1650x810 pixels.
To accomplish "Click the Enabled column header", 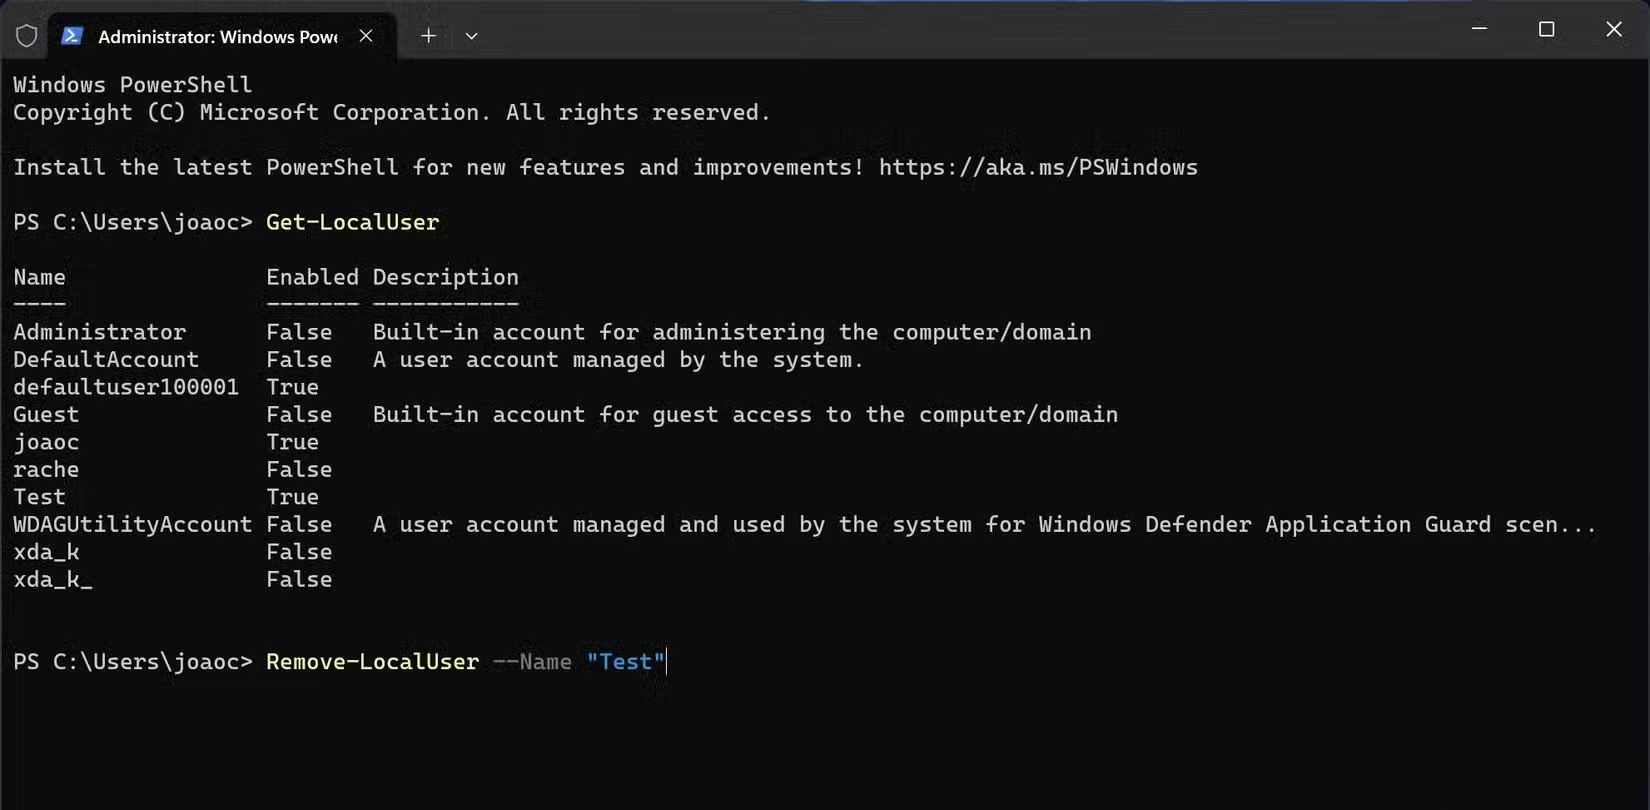I will coord(312,277).
